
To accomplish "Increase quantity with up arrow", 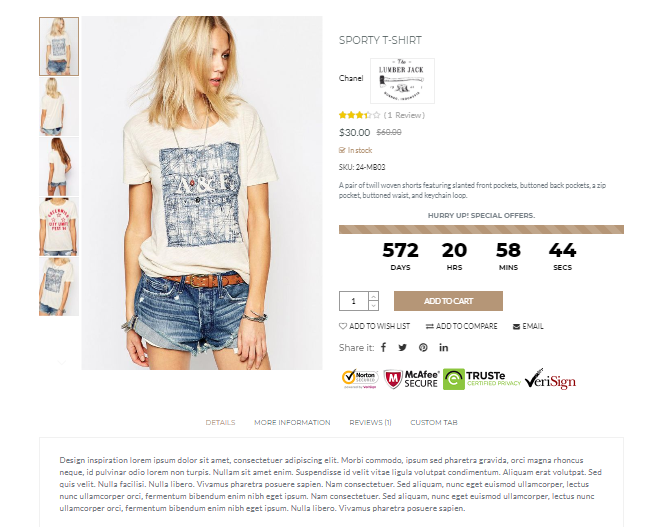I will tap(373, 296).
